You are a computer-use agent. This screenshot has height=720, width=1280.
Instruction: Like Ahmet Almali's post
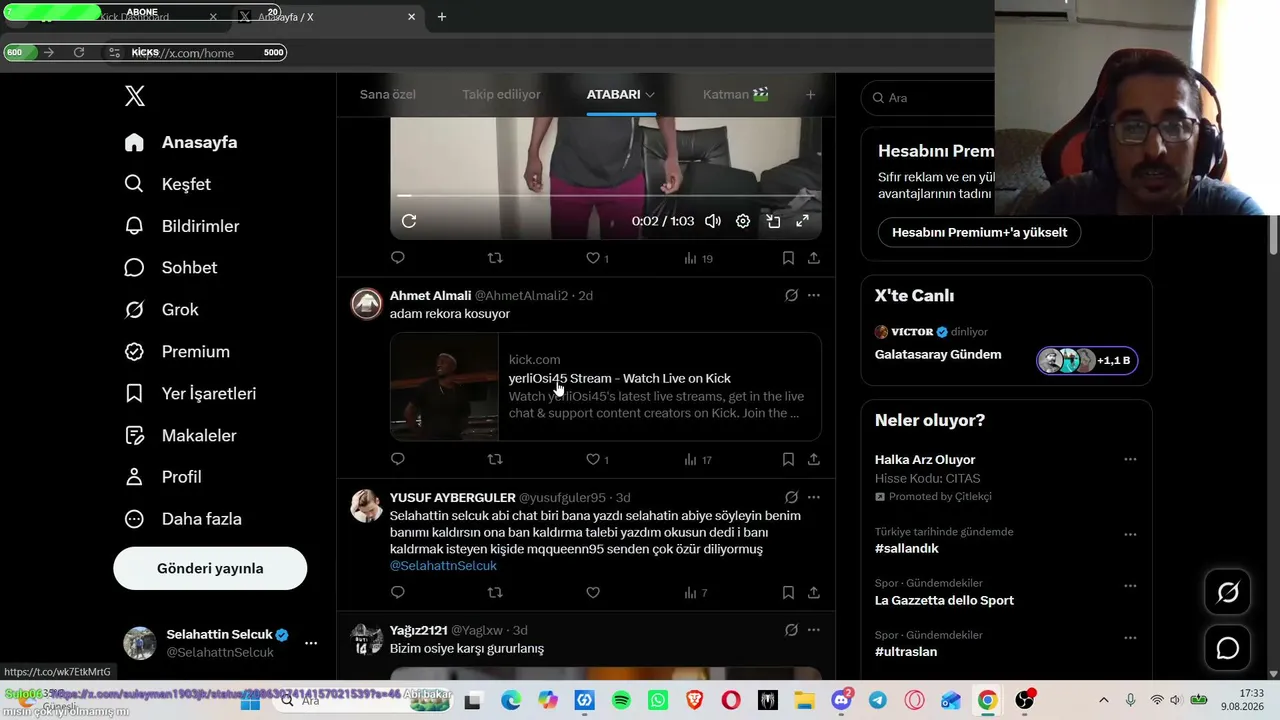coord(593,459)
